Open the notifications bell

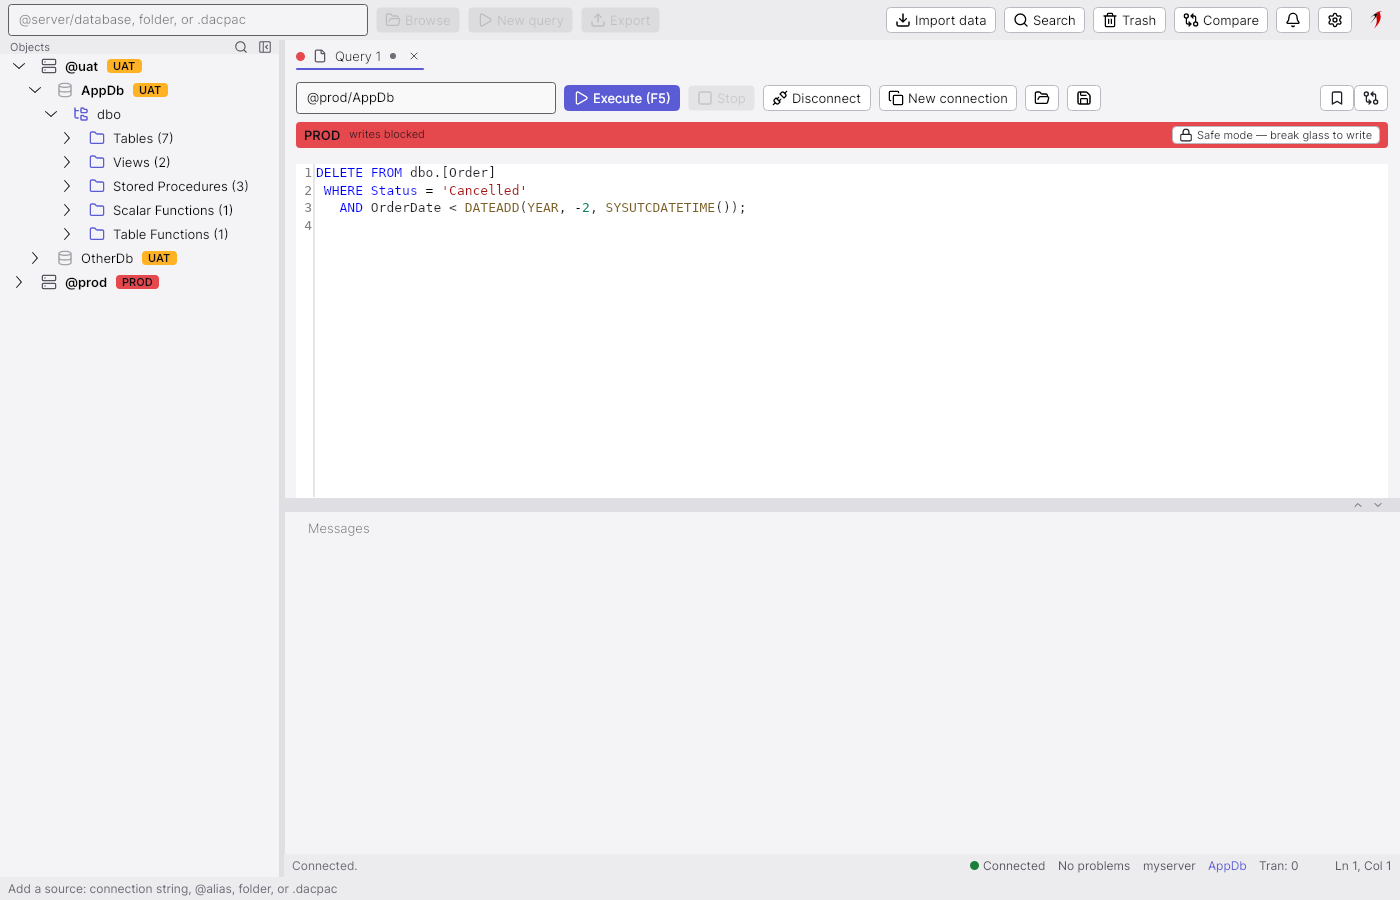[1293, 20]
